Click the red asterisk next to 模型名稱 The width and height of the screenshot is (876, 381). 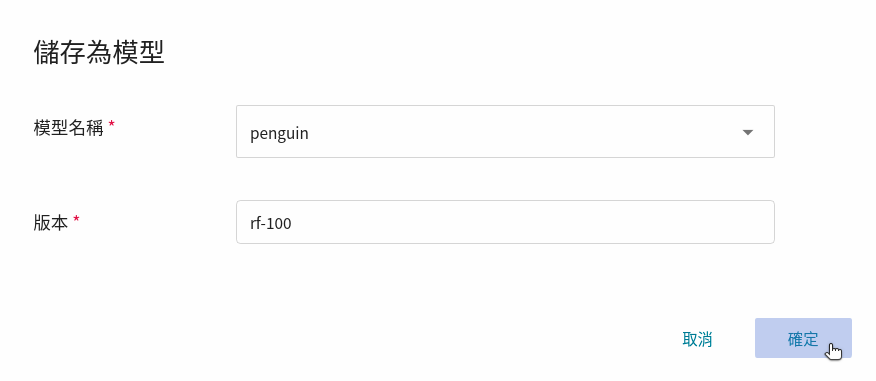tap(111, 125)
